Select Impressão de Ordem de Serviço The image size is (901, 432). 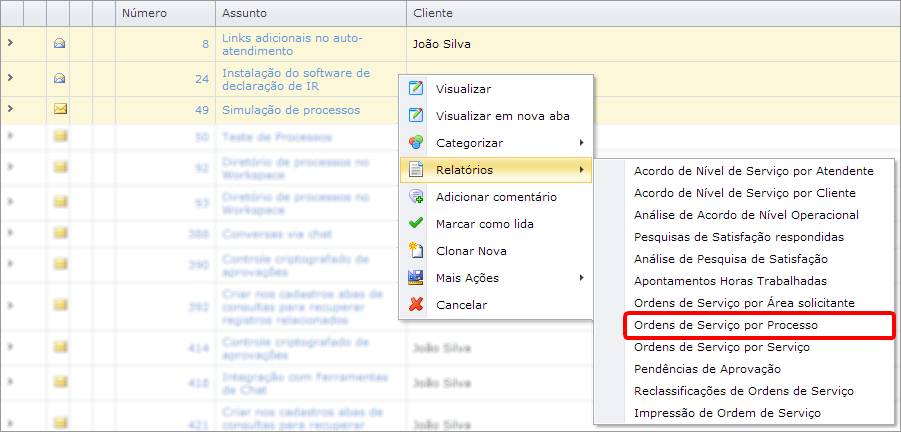(x=727, y=413)
